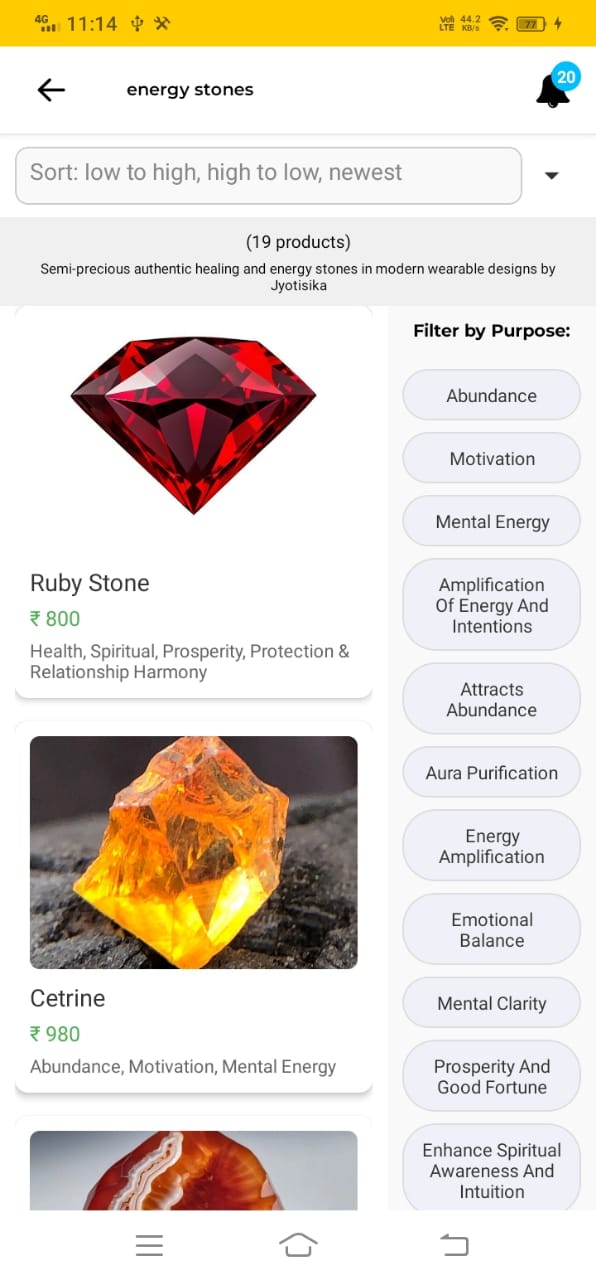The height and width of the screenshot is (1280, 596).
Task: Tap the dropdown arrow beside the sort bar
Action: [551, 175]
